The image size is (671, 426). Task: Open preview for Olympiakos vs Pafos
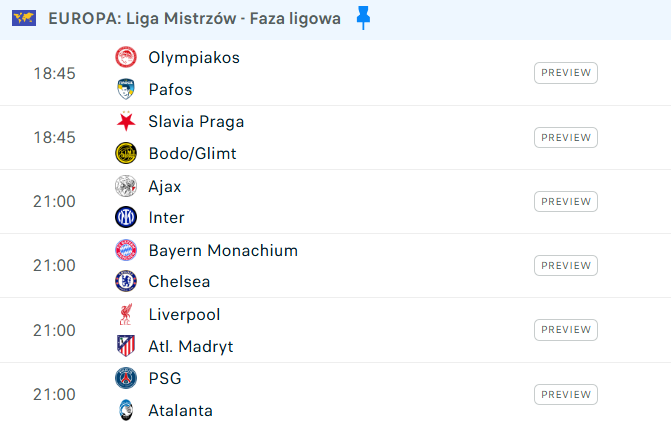(566, 73)
